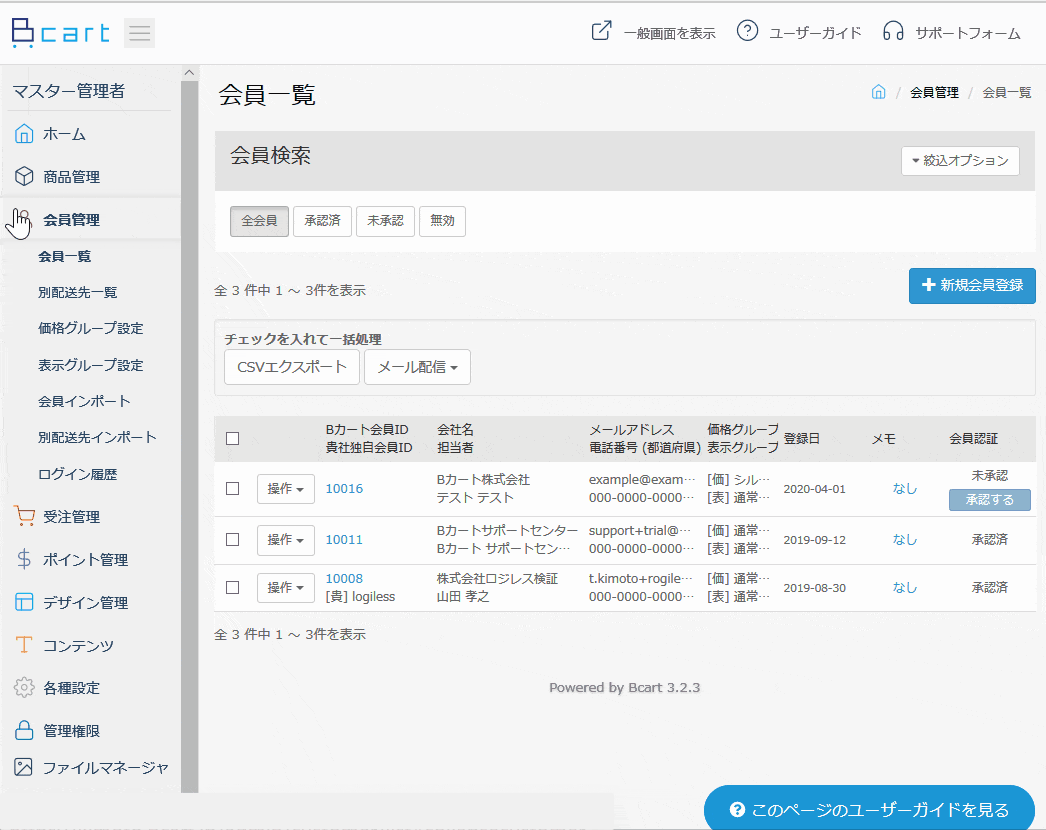Click the company name Bカート株式会社
The height and width of the screenshot is (830, 1046).
[x=483, y=479]
